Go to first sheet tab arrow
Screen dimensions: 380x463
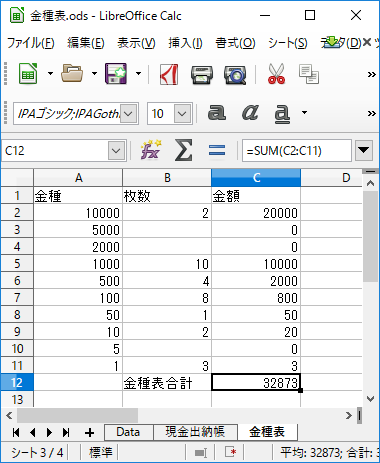[16, 433]
